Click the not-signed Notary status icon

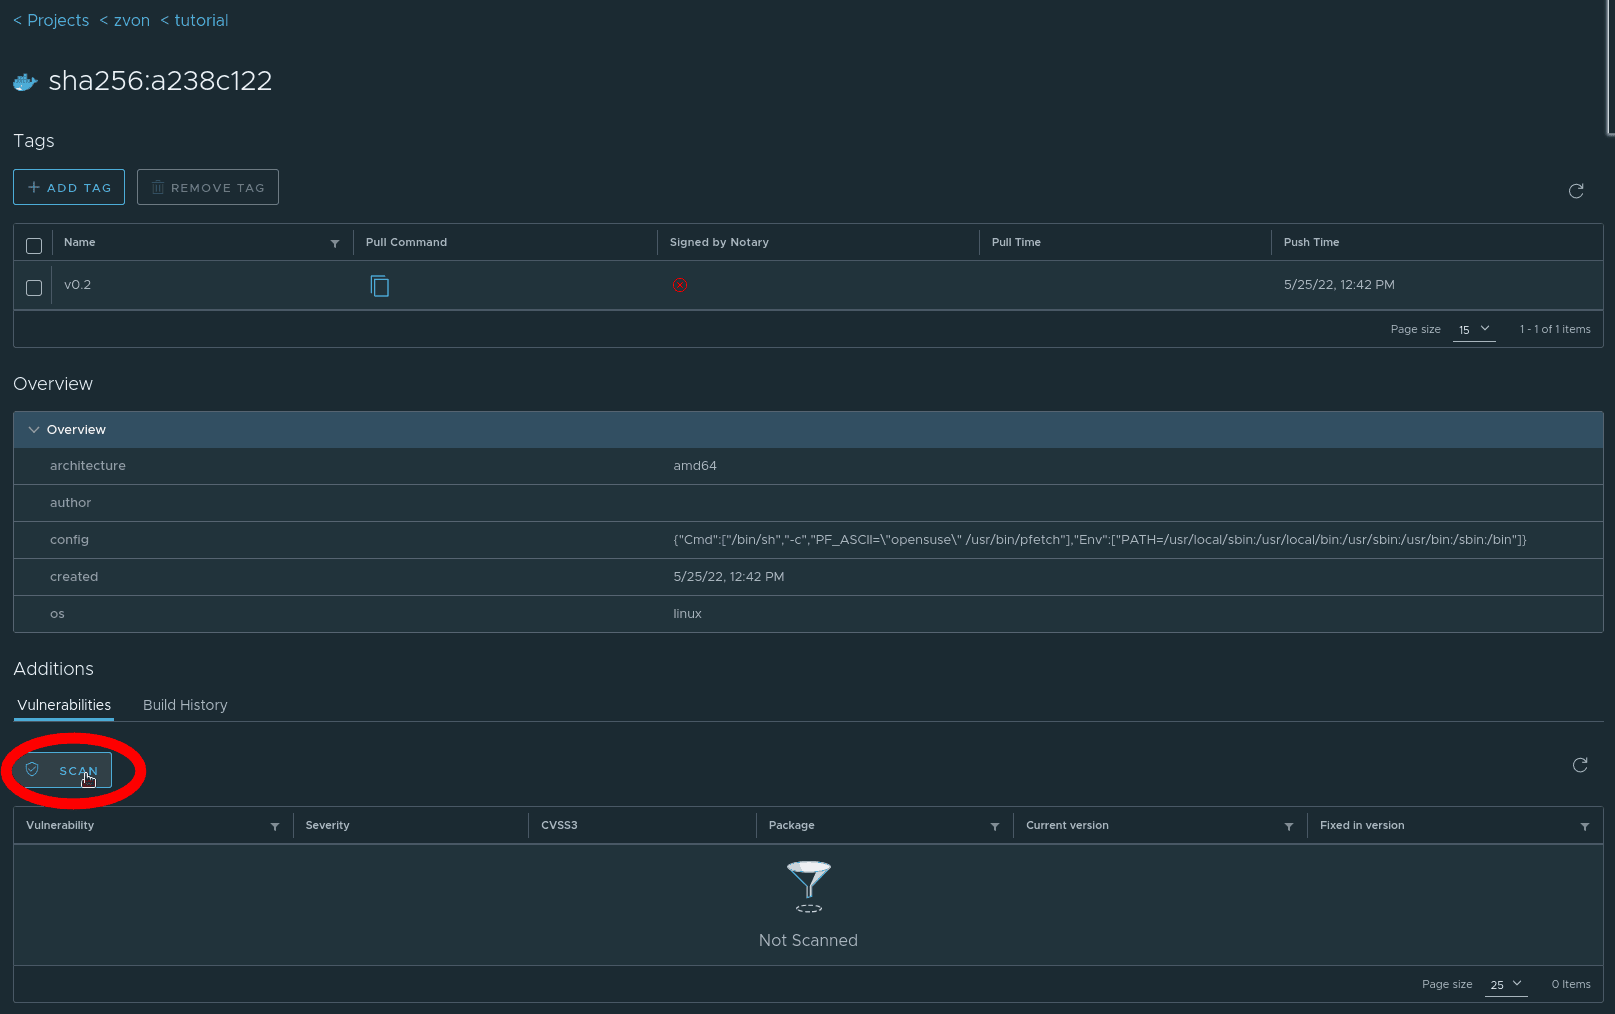tap(680, 285)
